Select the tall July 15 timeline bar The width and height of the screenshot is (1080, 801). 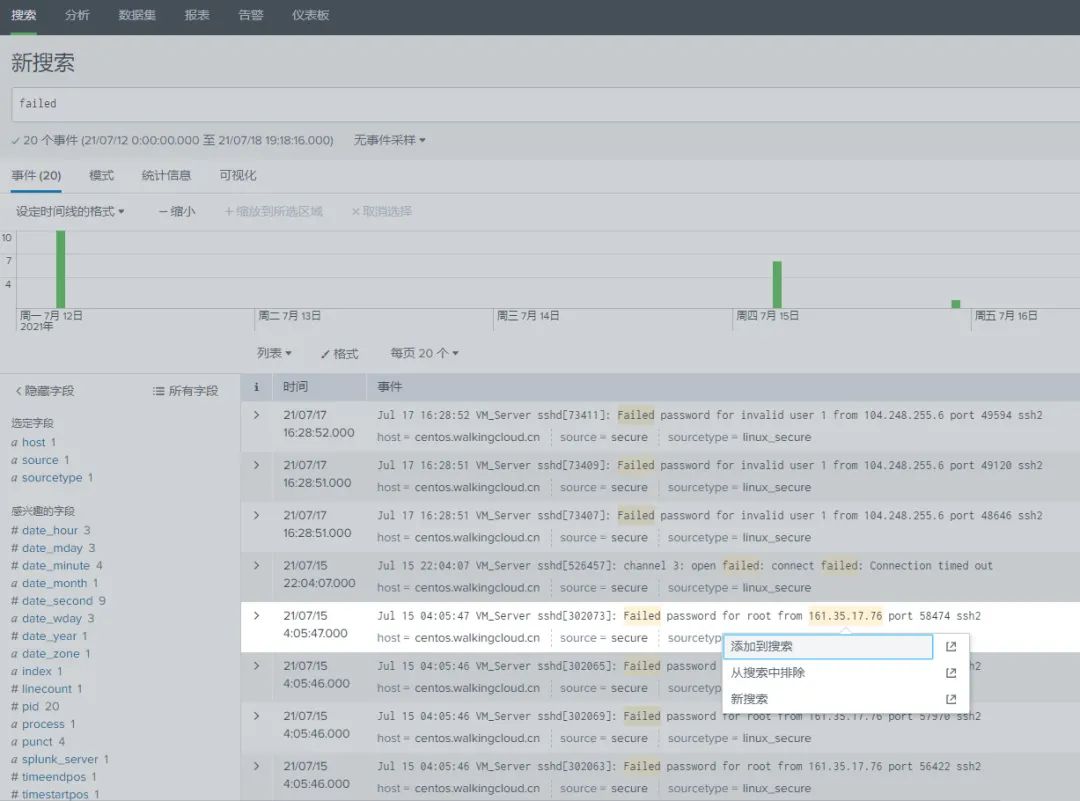[777, 284]
